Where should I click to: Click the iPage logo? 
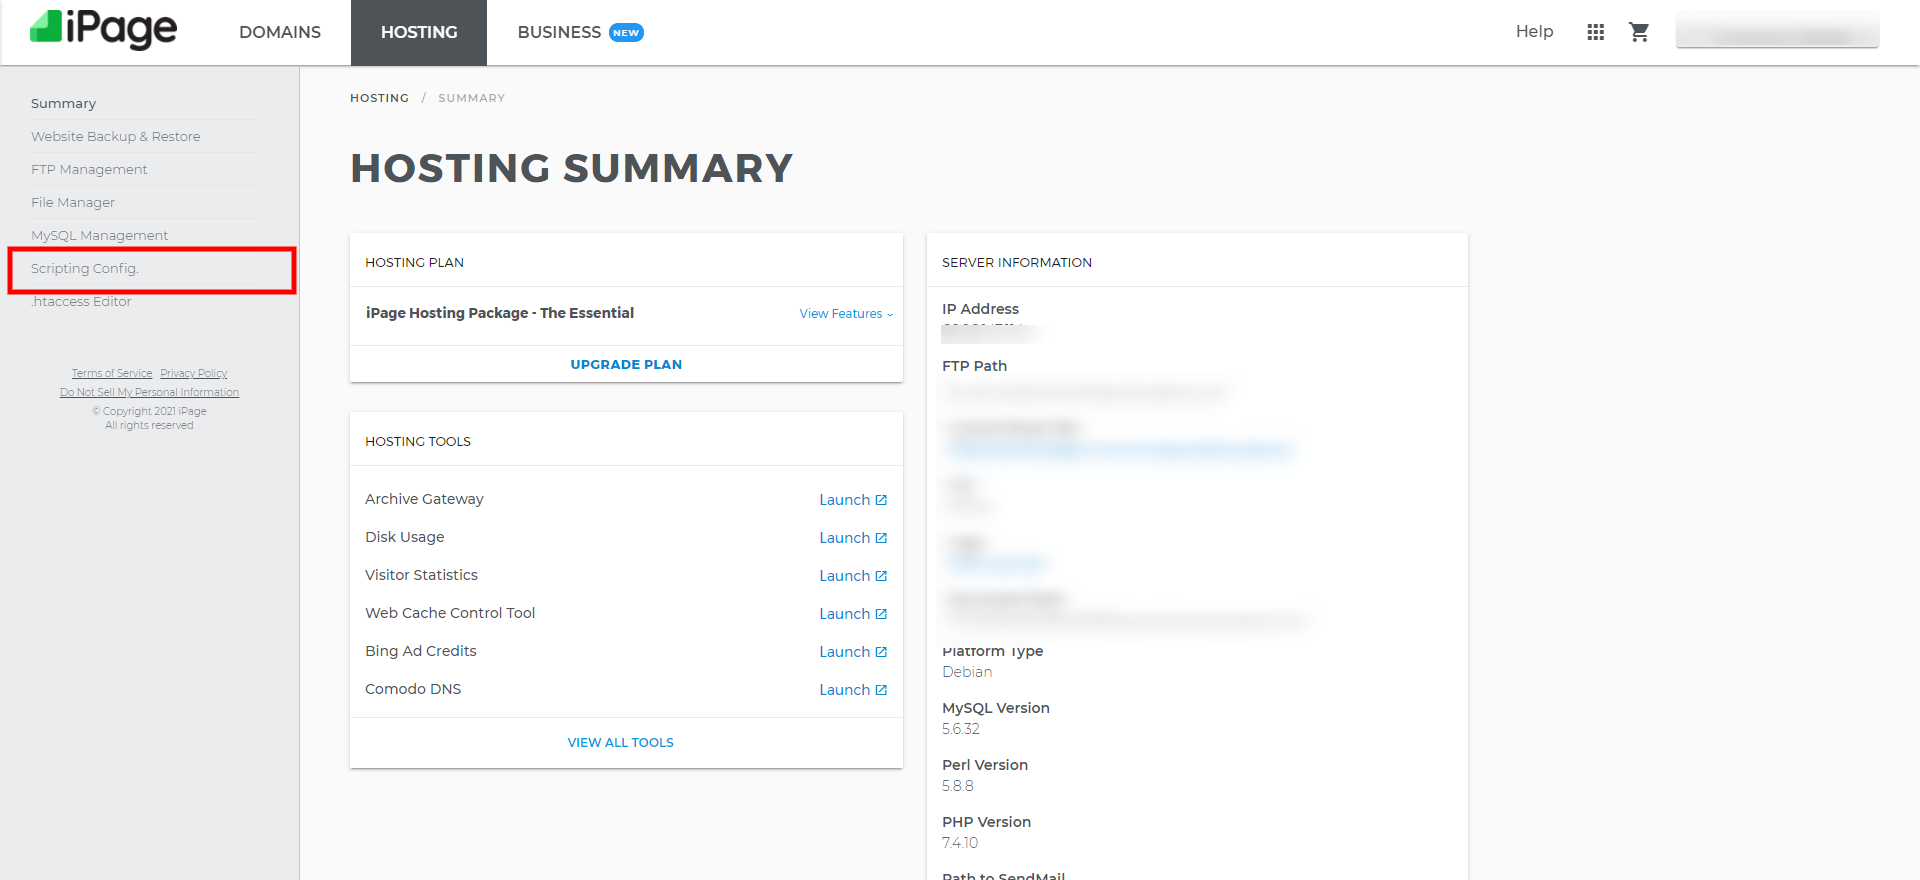click(x=104, y=30)
